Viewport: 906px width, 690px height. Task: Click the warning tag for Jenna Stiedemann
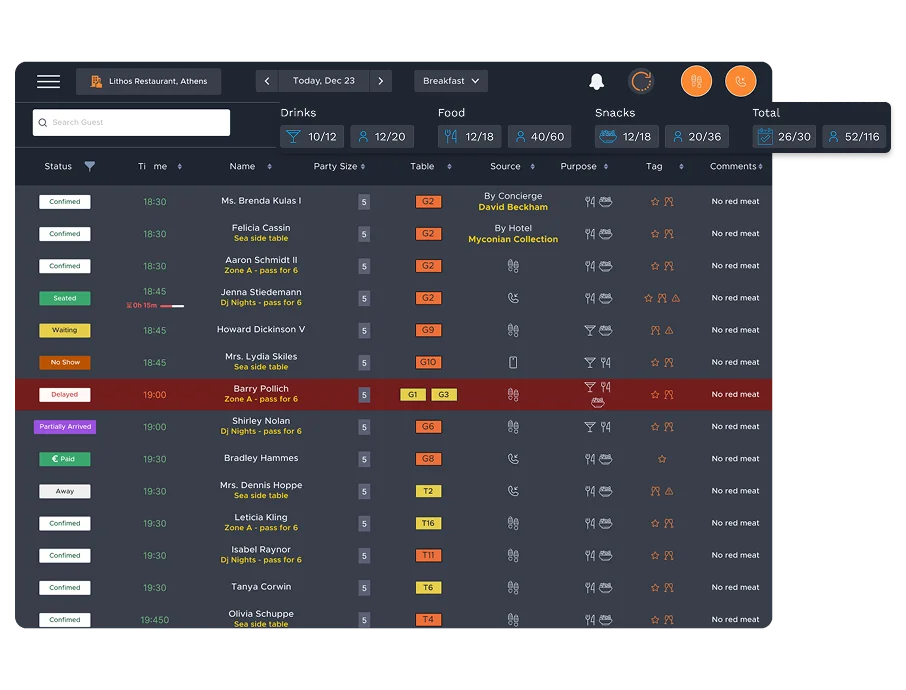[676, 298]
